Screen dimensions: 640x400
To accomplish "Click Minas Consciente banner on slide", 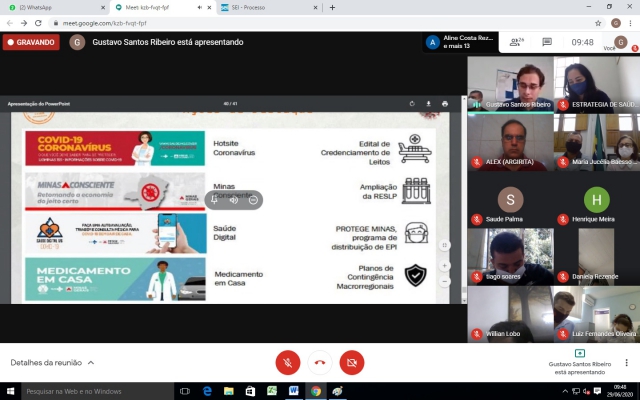I will (x=115, y=191).
